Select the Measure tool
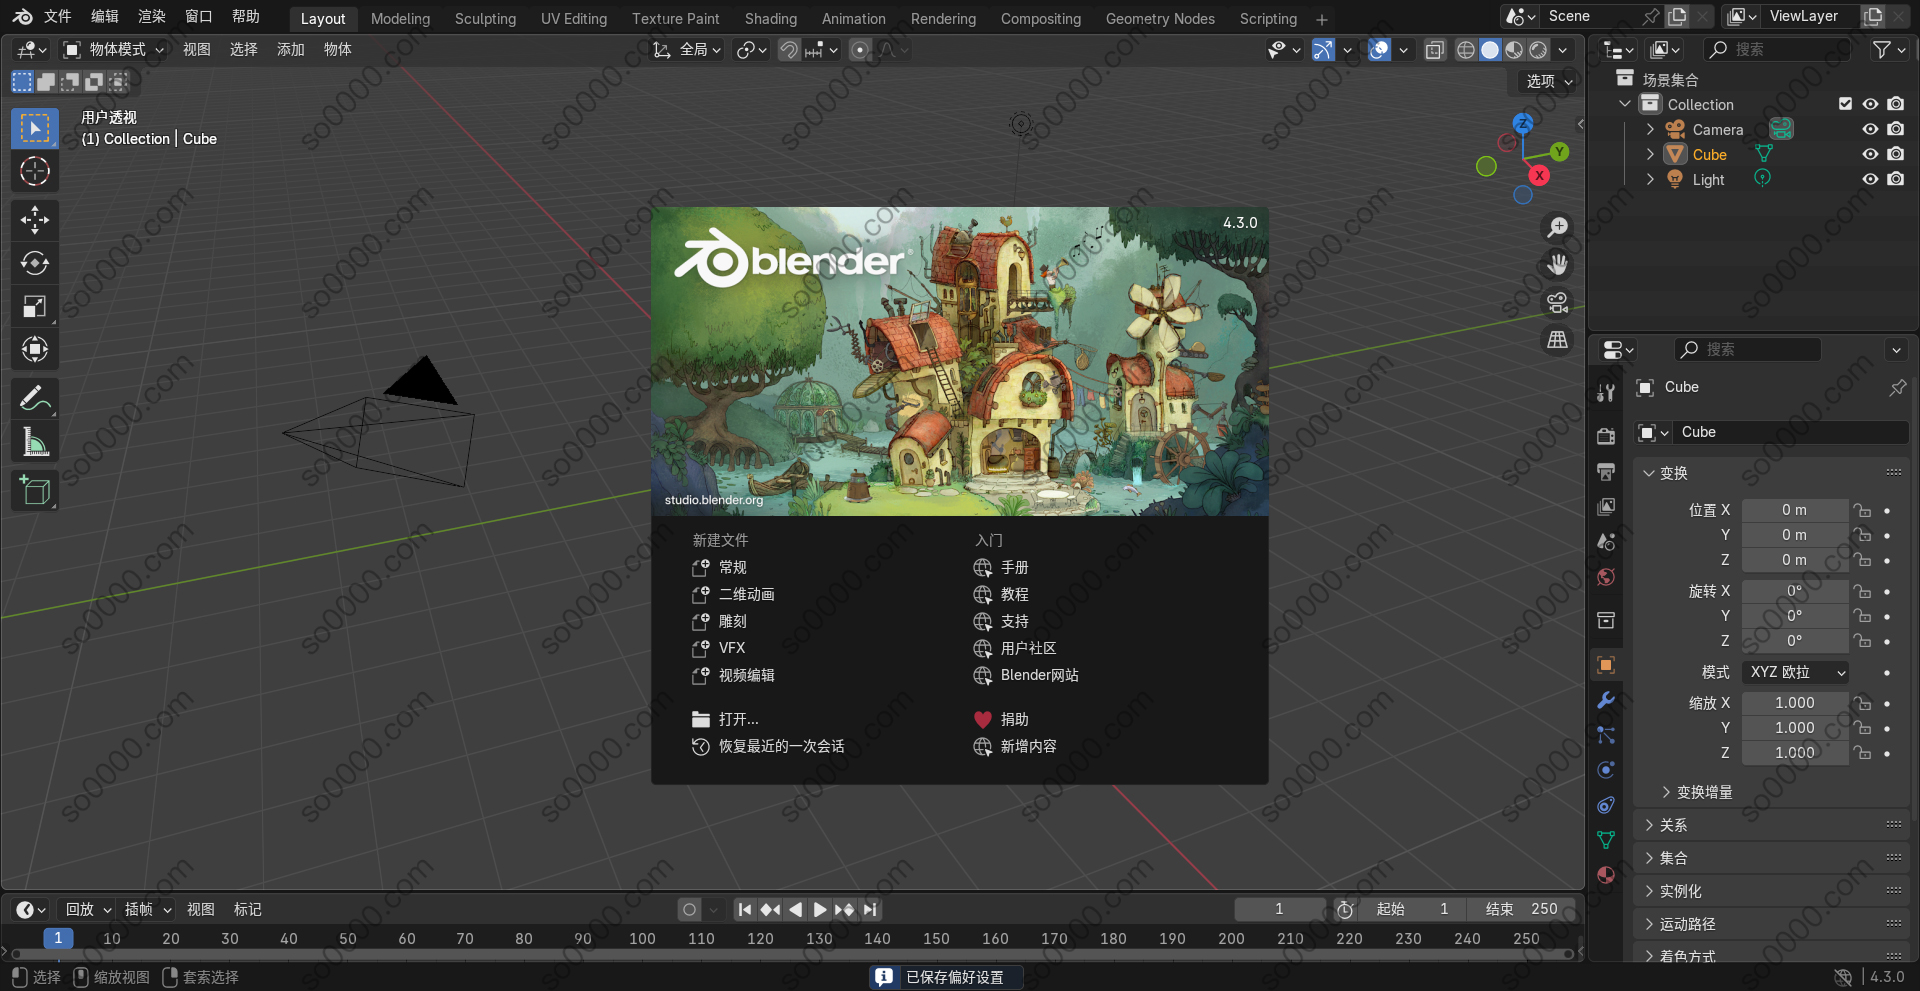The width and height of the screenshot is (1920, 991). tap(35, 441)
